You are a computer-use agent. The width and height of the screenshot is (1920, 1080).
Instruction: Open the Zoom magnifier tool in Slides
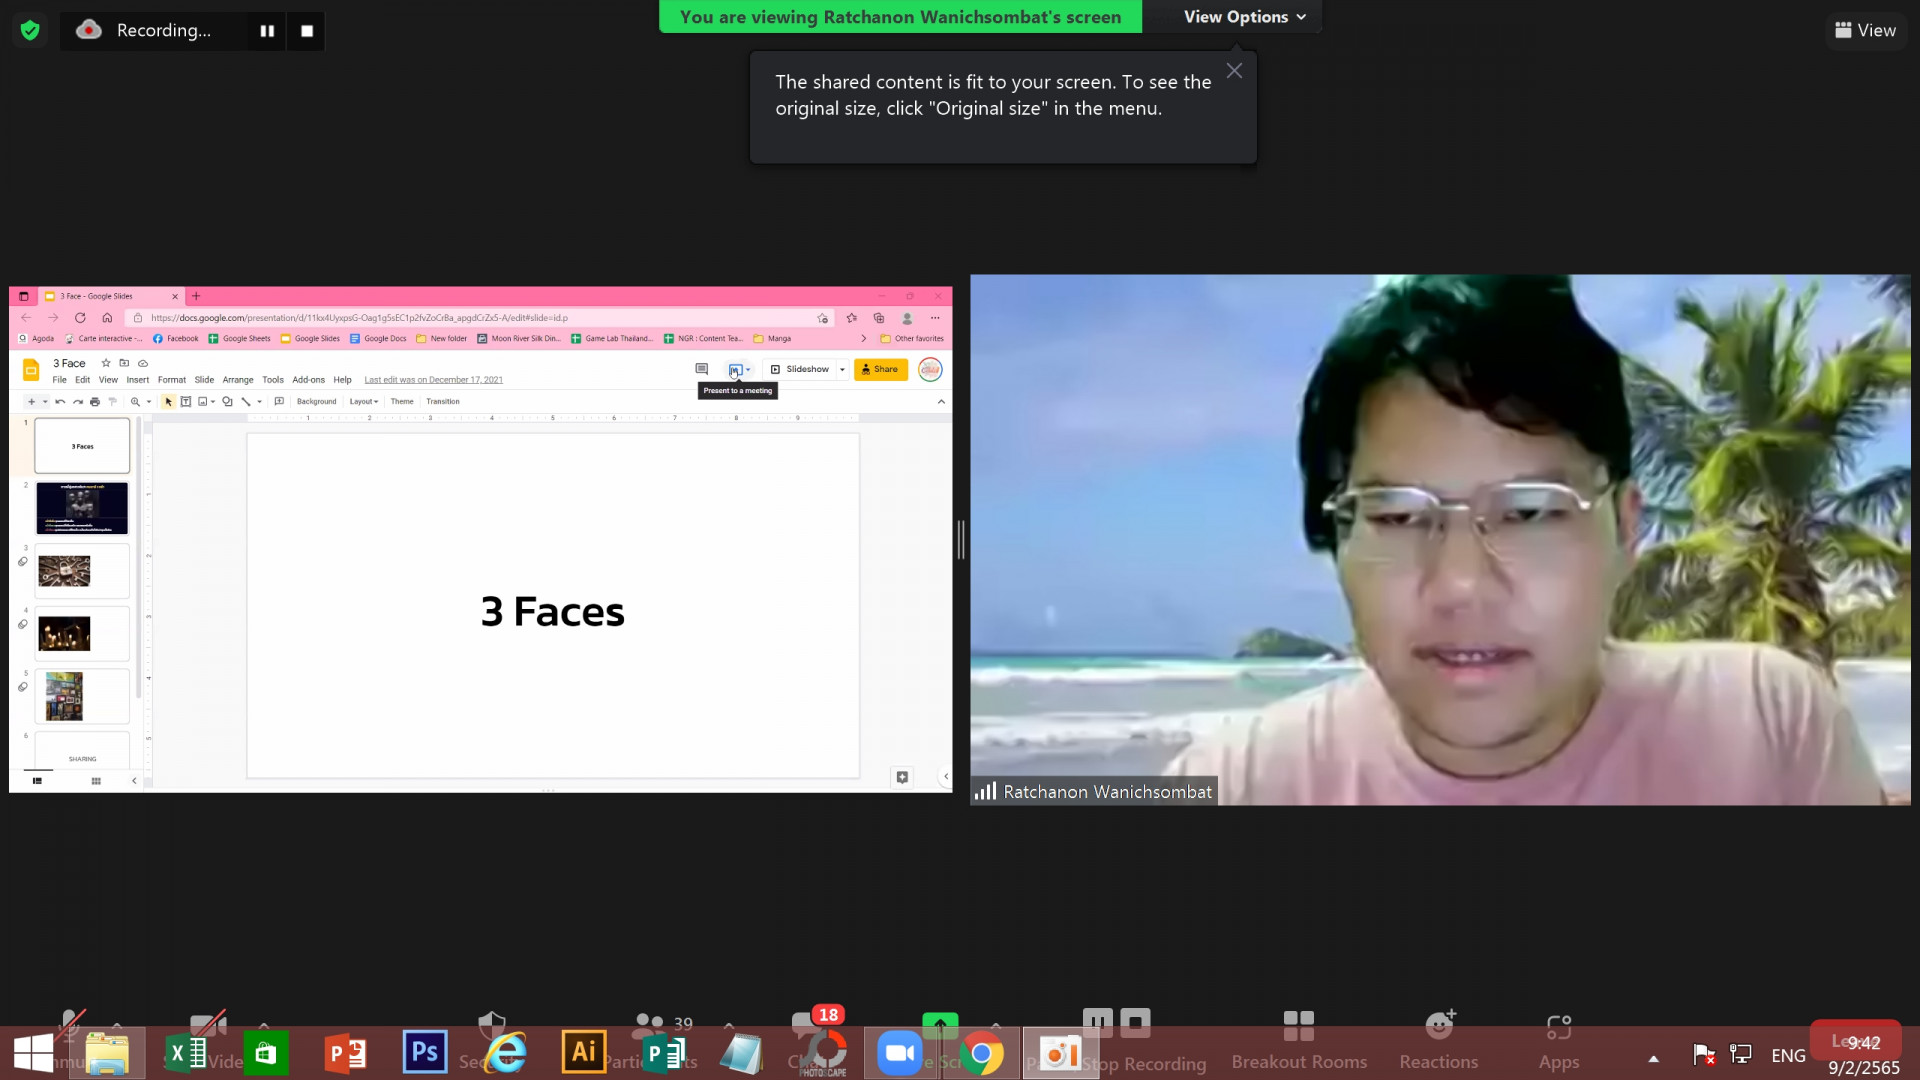click(x=135, y=402)
